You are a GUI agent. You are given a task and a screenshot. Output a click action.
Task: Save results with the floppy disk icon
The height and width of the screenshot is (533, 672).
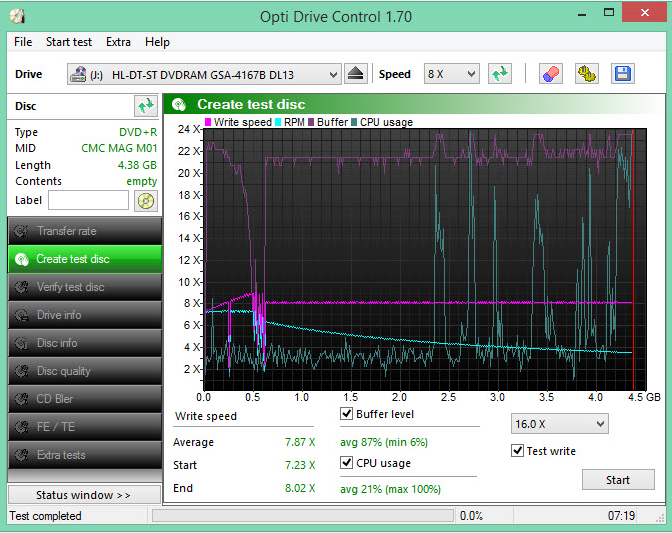point(622,74)
